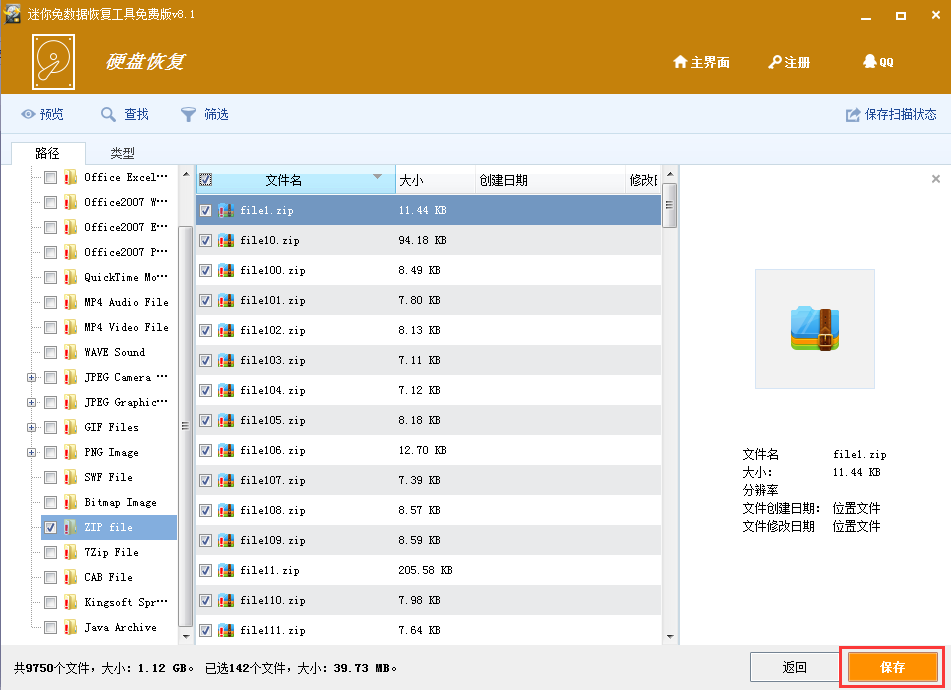
Task: Contact support via QQ bell icon
Action: pos(870,61)
